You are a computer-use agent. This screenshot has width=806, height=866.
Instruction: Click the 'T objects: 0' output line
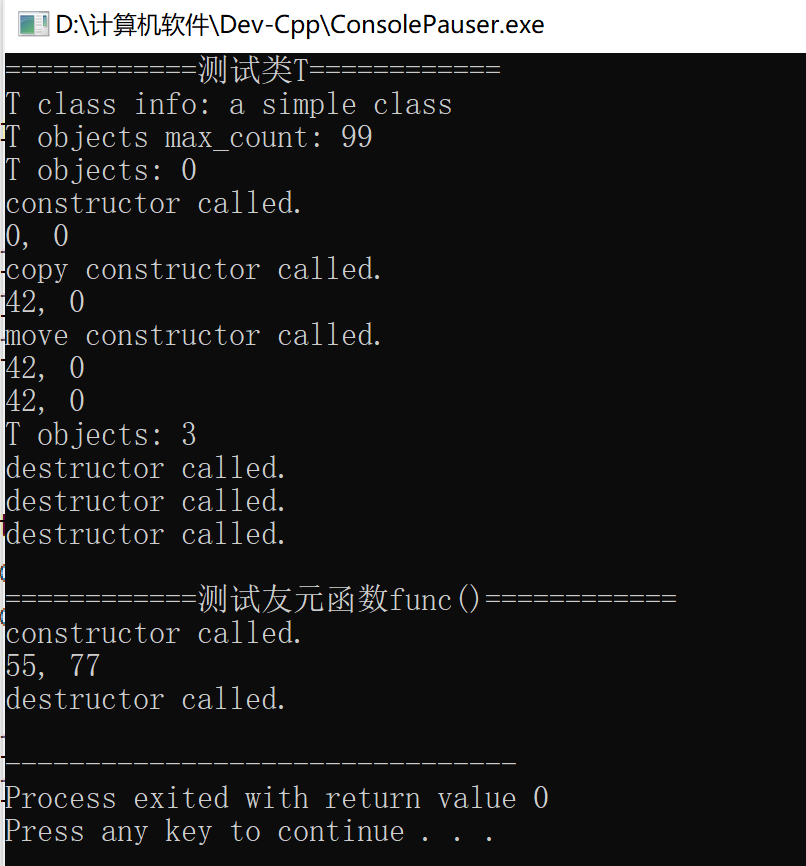tap(101, 170)
